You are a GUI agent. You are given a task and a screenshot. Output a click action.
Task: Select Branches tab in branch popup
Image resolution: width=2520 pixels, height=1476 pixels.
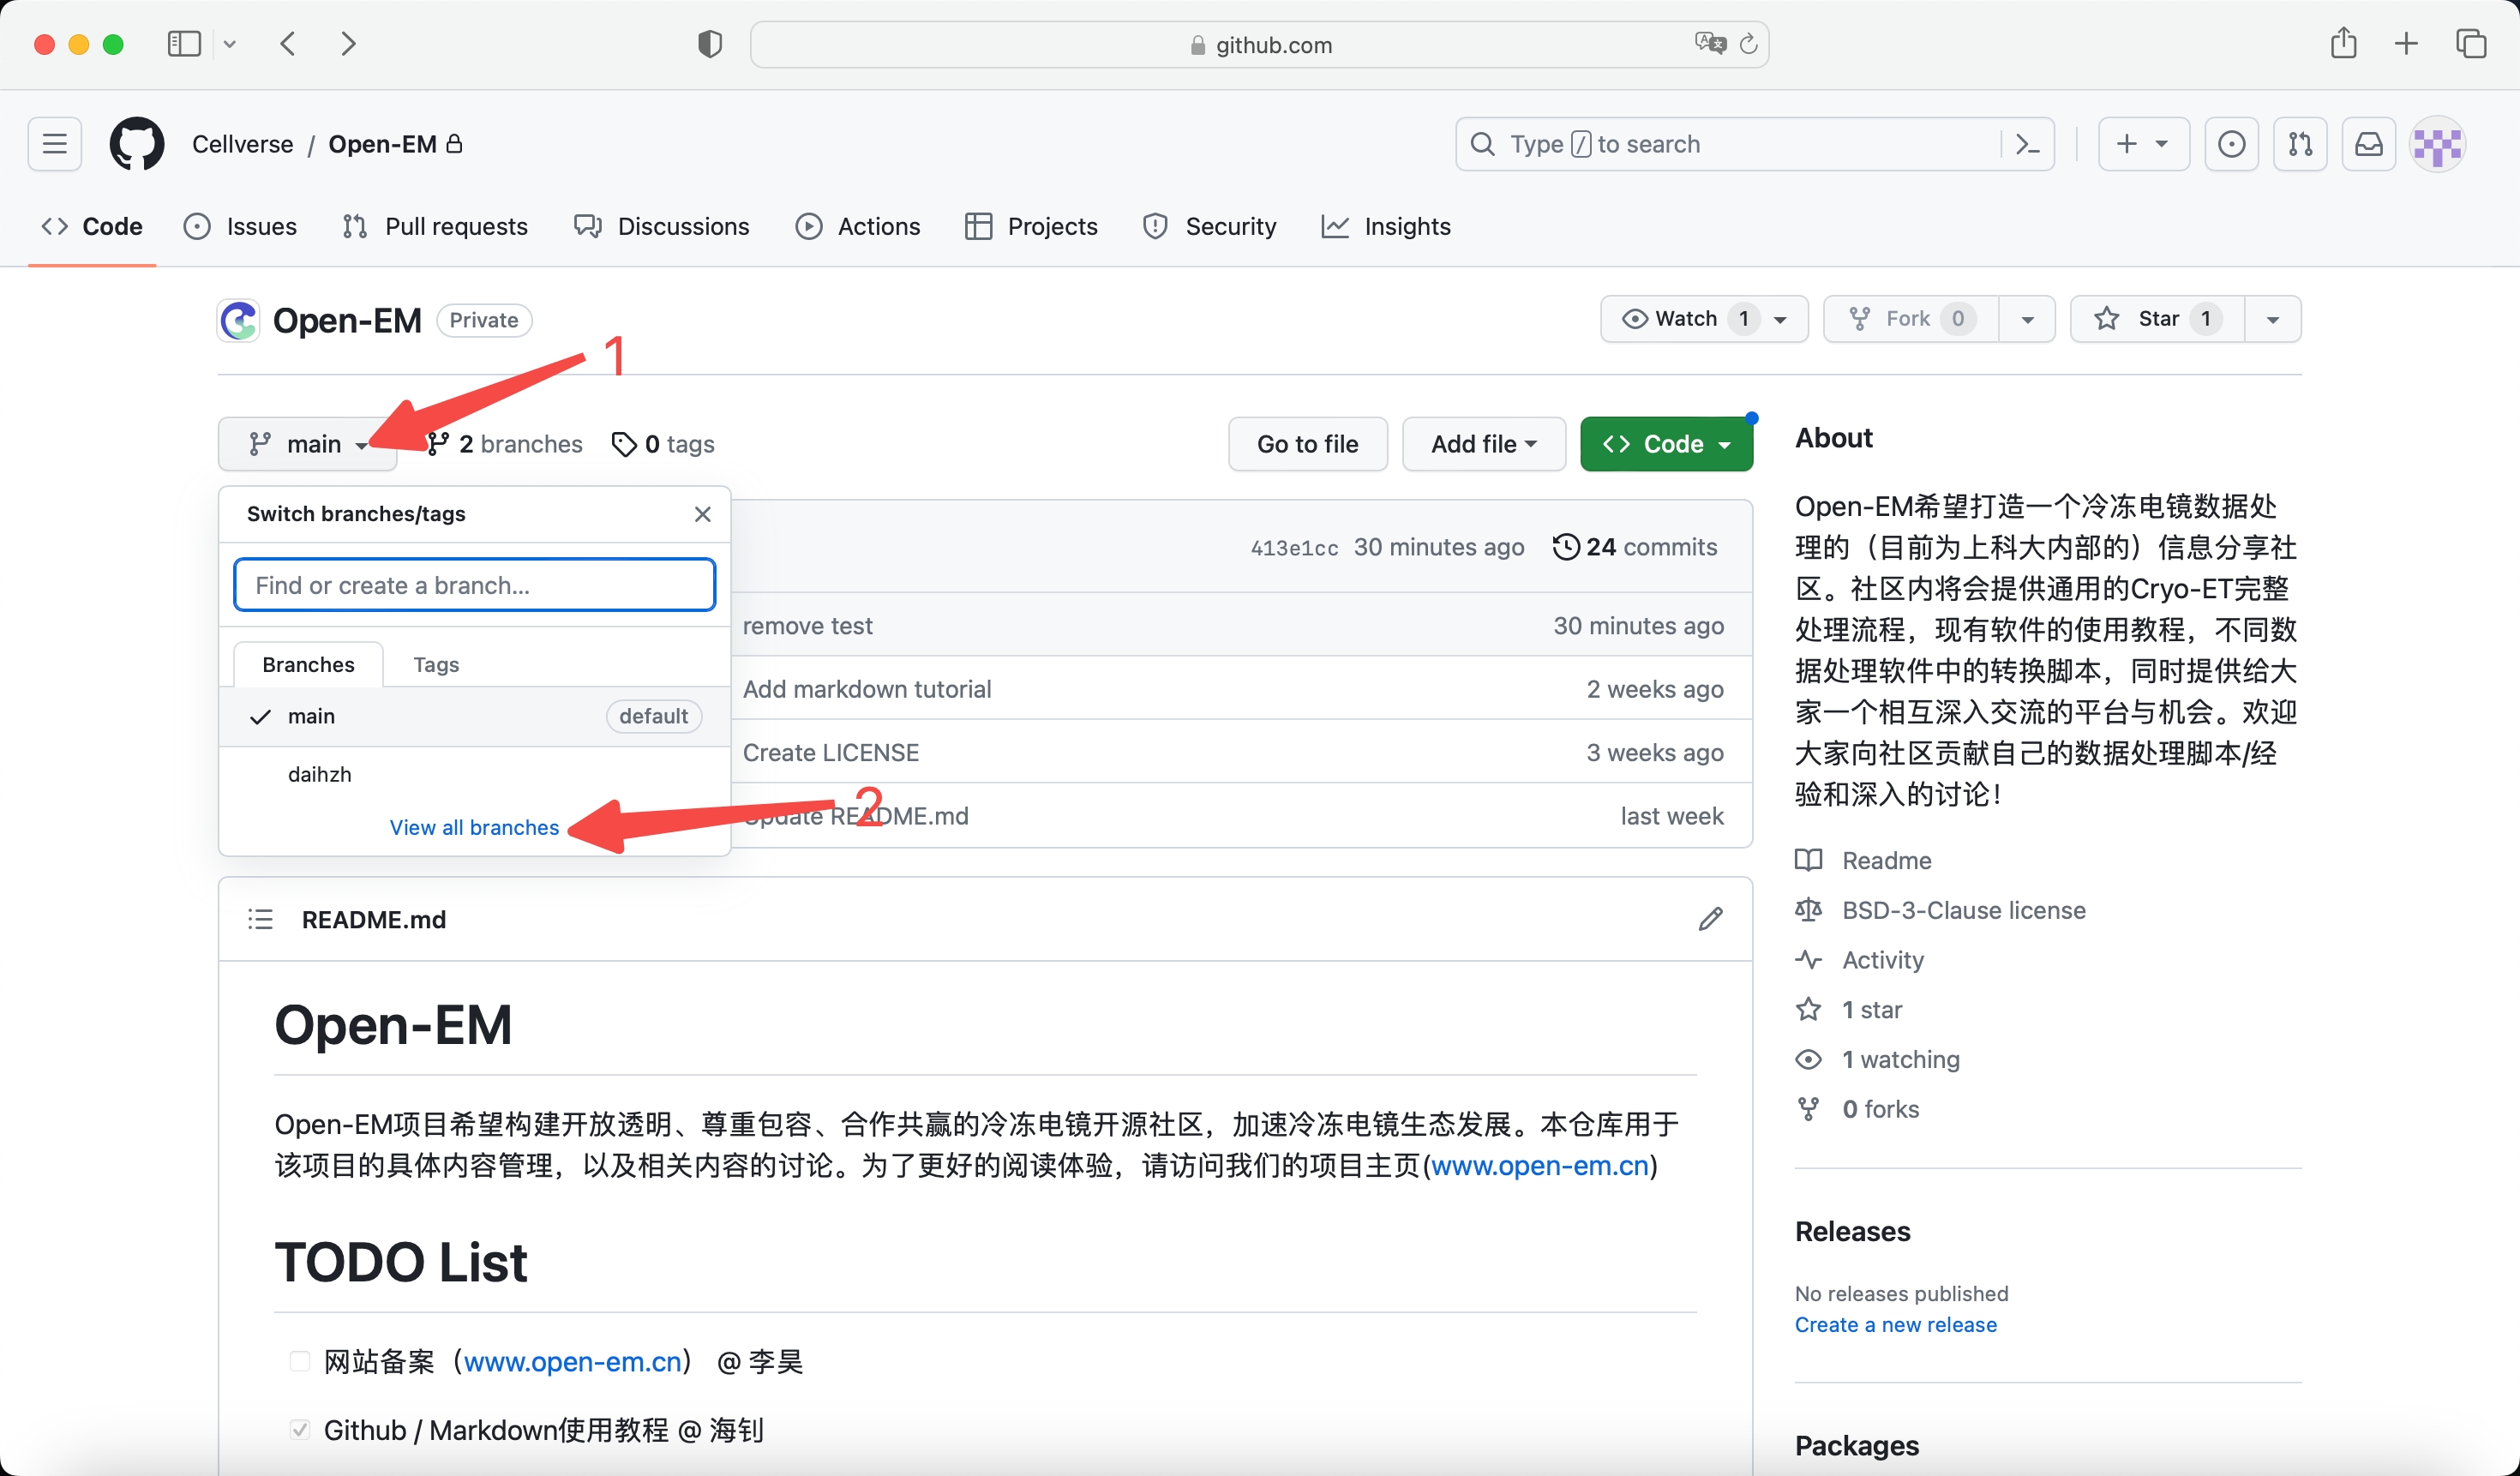(308, 665)
